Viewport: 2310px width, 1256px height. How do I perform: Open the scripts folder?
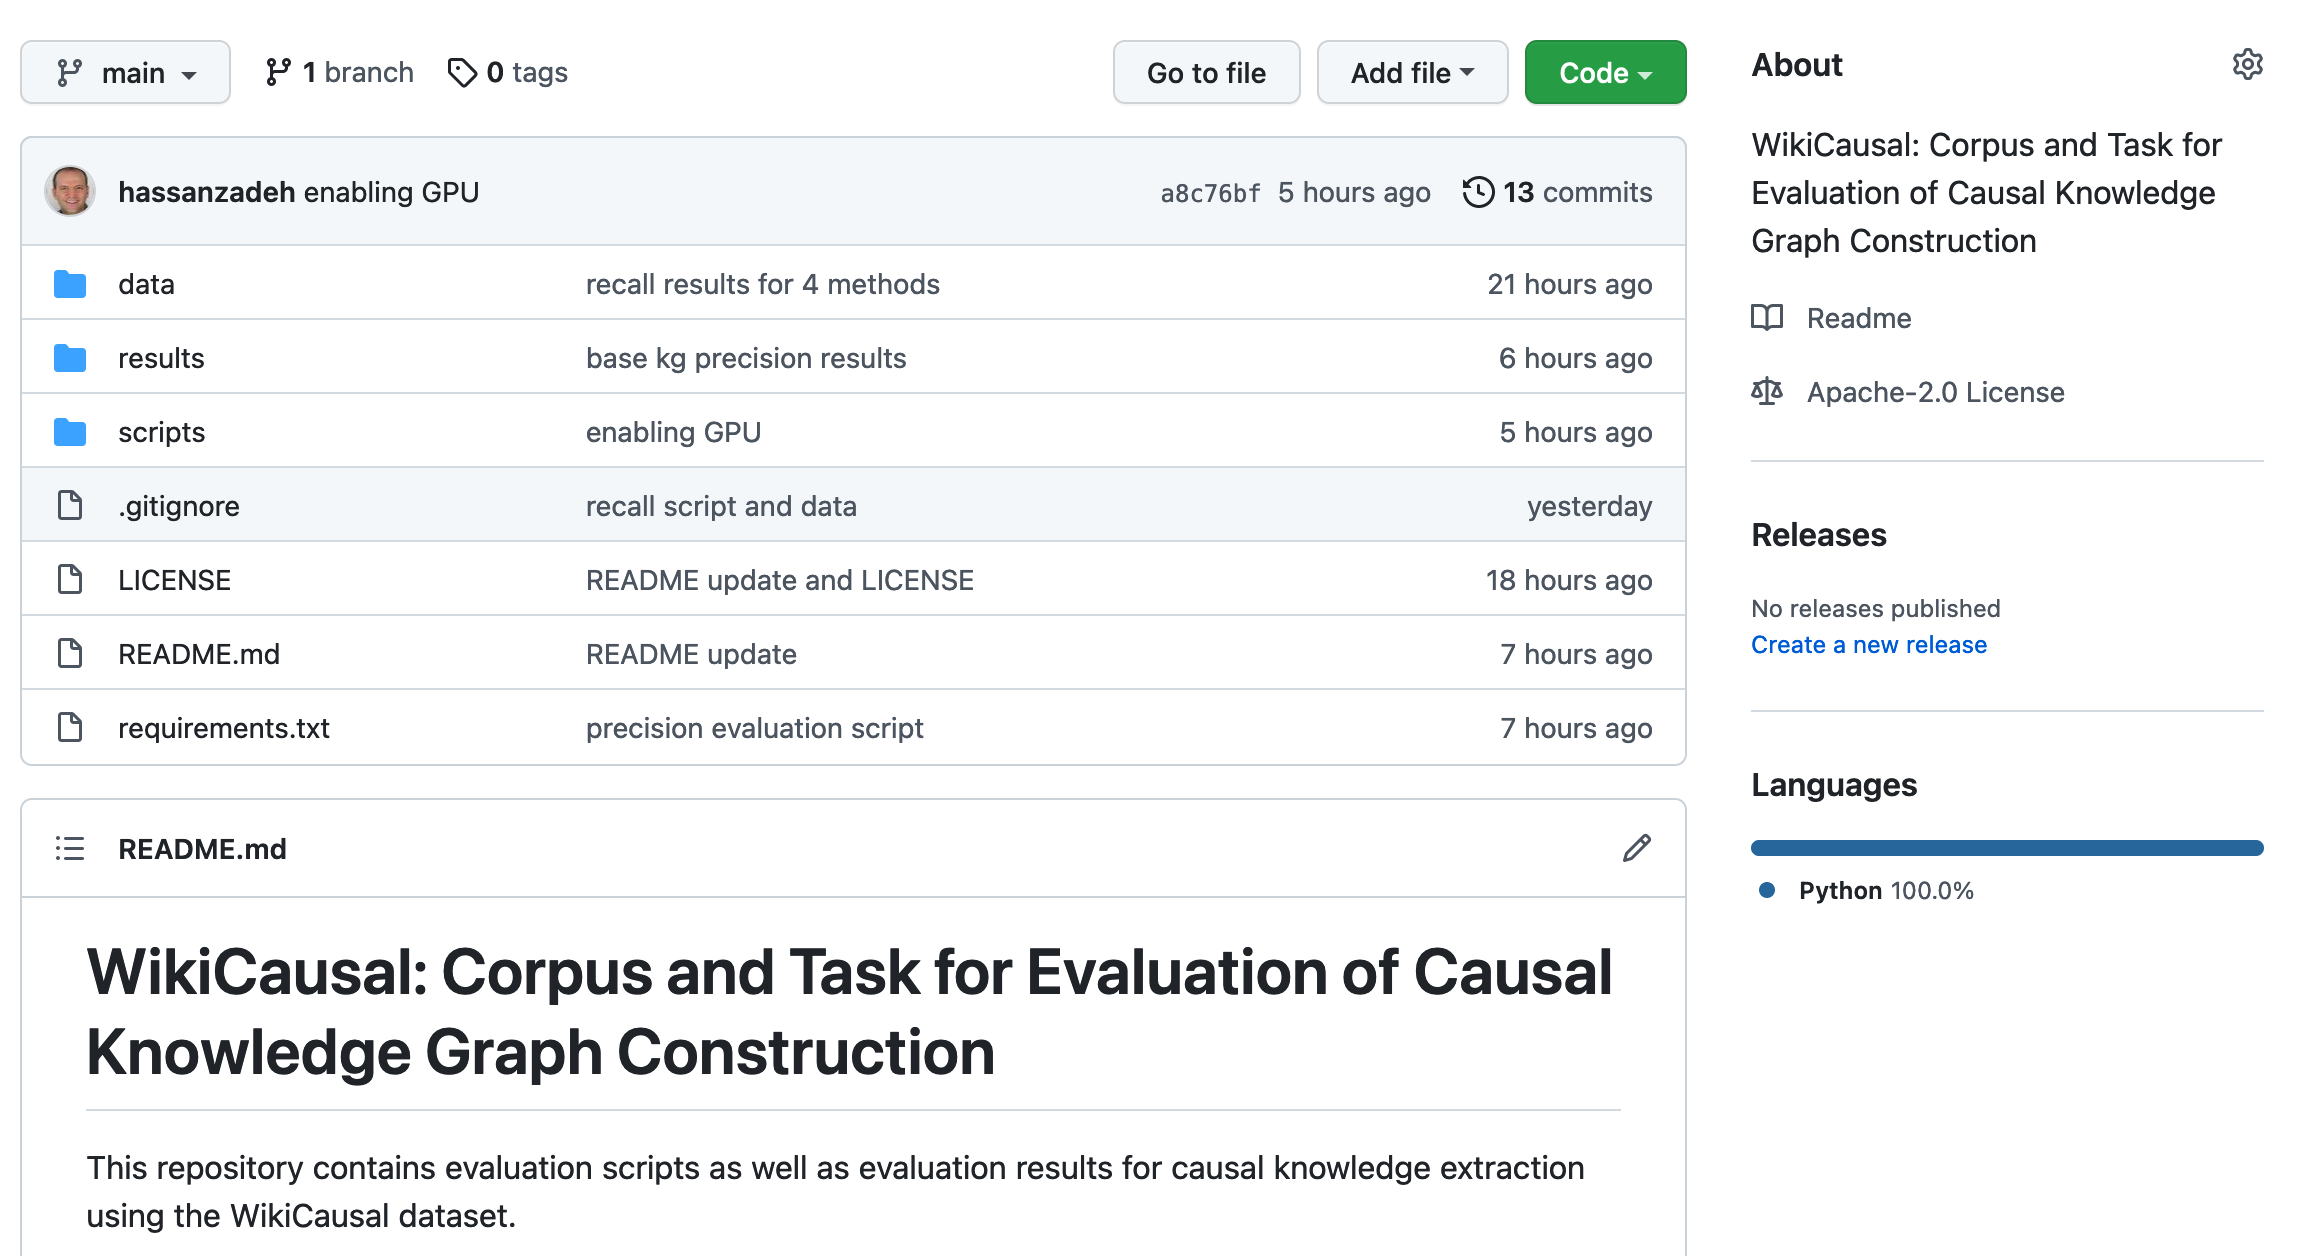161,432
